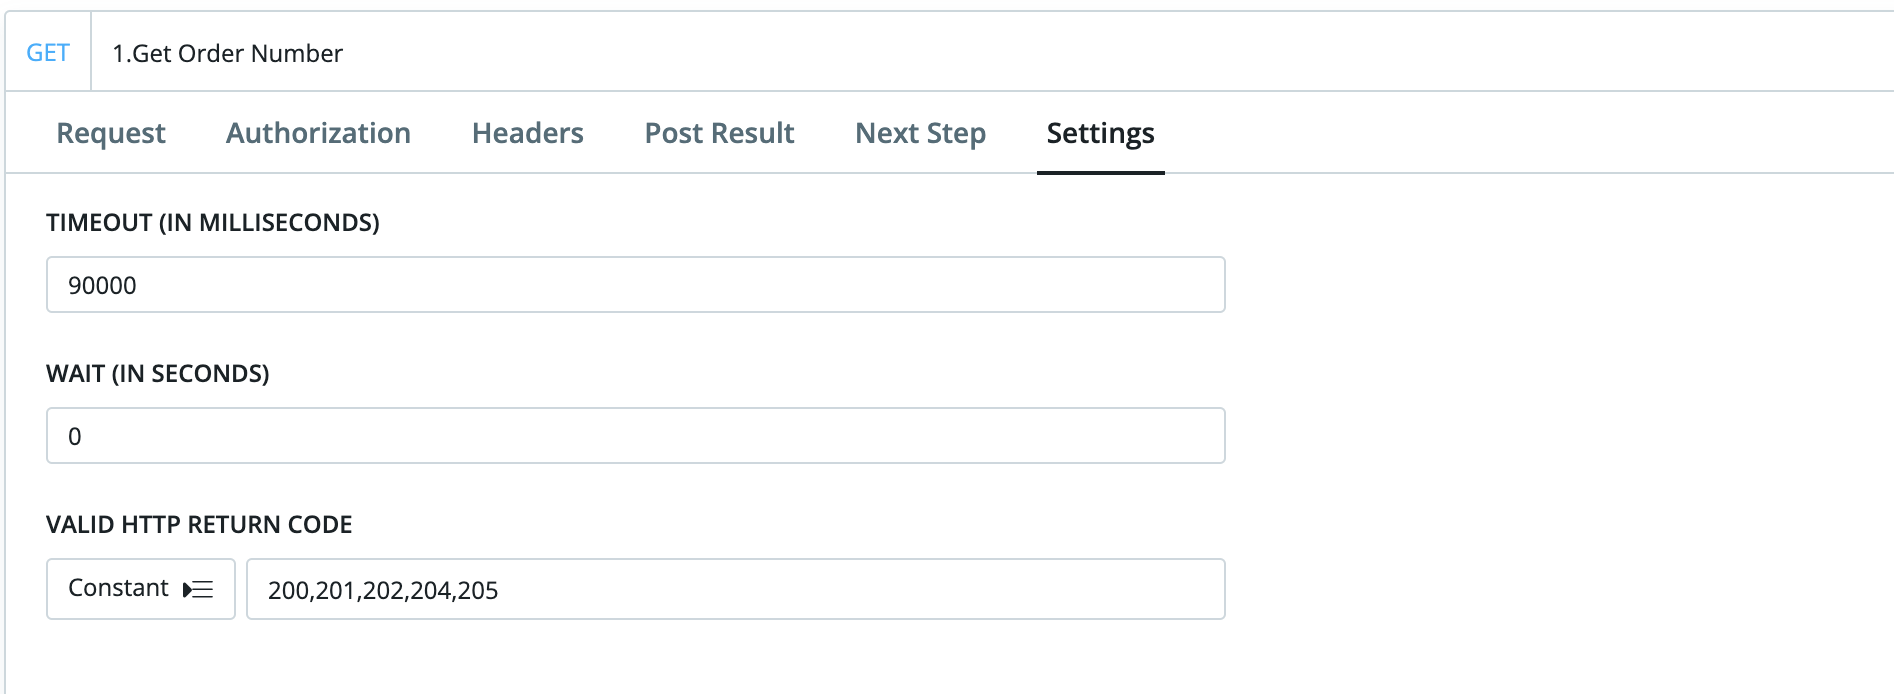Click the 'VALID HTTP RETURN CODE' label
Viewport: 1894px width, 694px height.
[199, 524]
